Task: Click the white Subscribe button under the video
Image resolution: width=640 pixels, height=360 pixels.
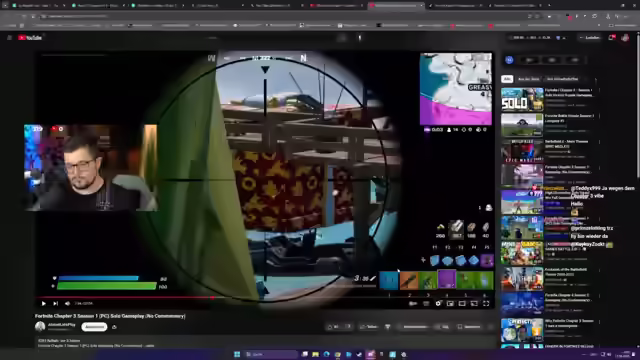Action: pos(94,327)
